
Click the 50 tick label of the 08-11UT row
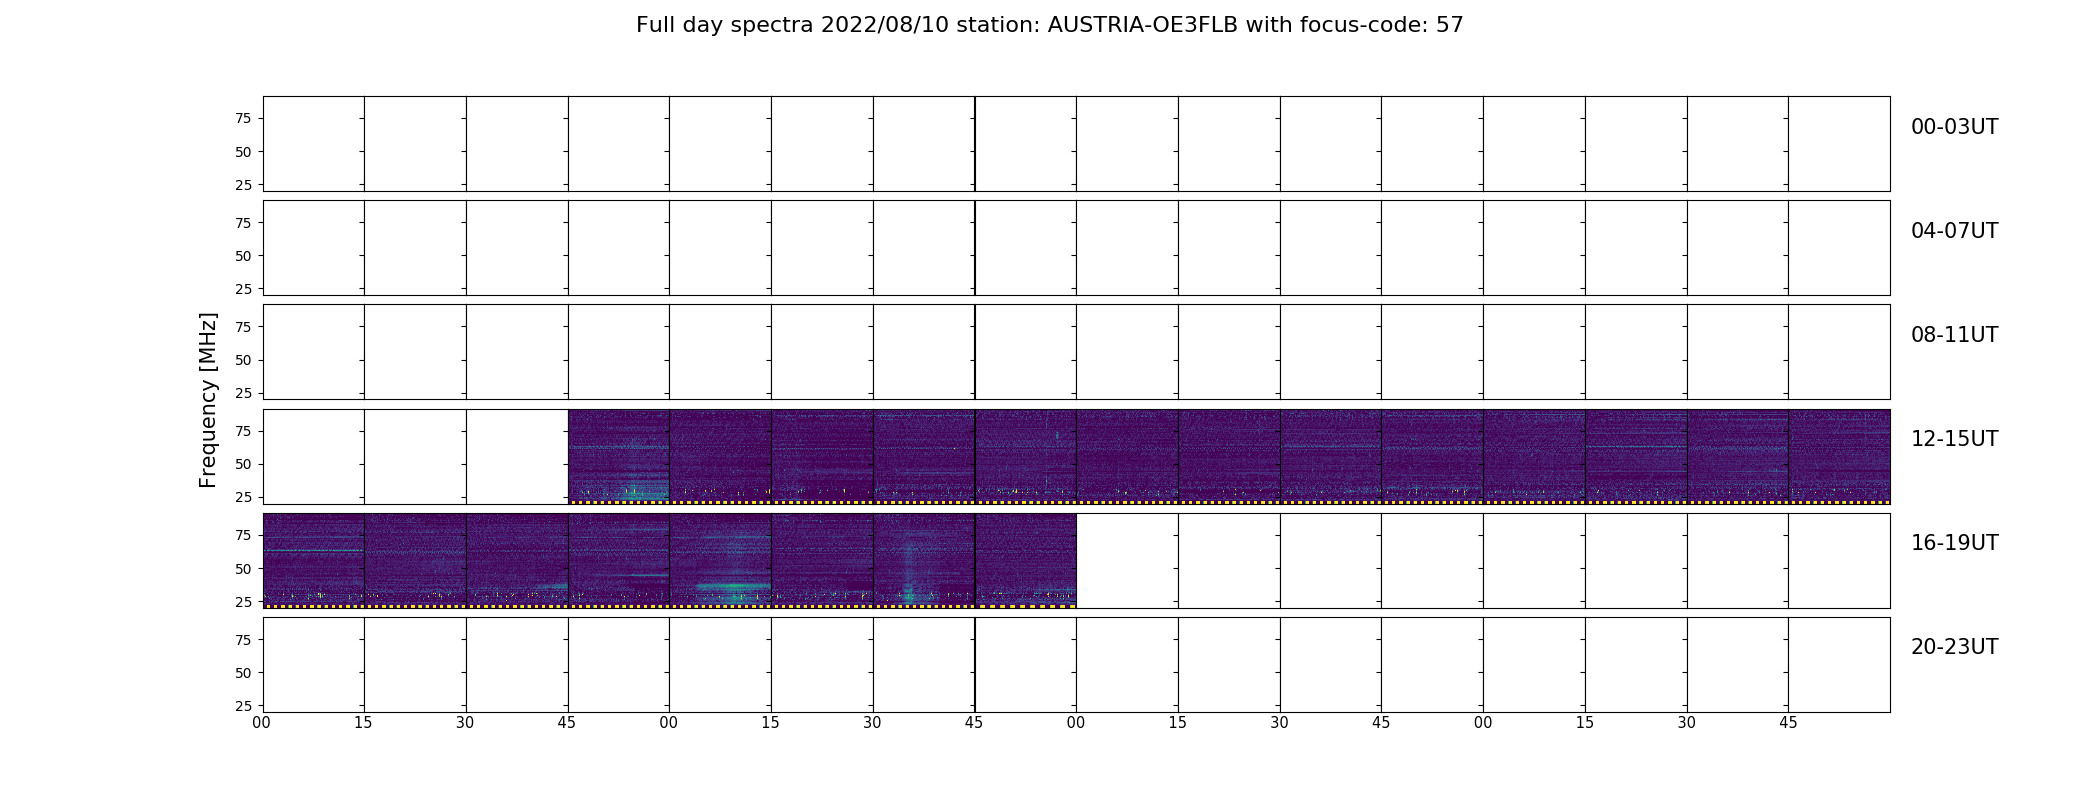[243, 360]
